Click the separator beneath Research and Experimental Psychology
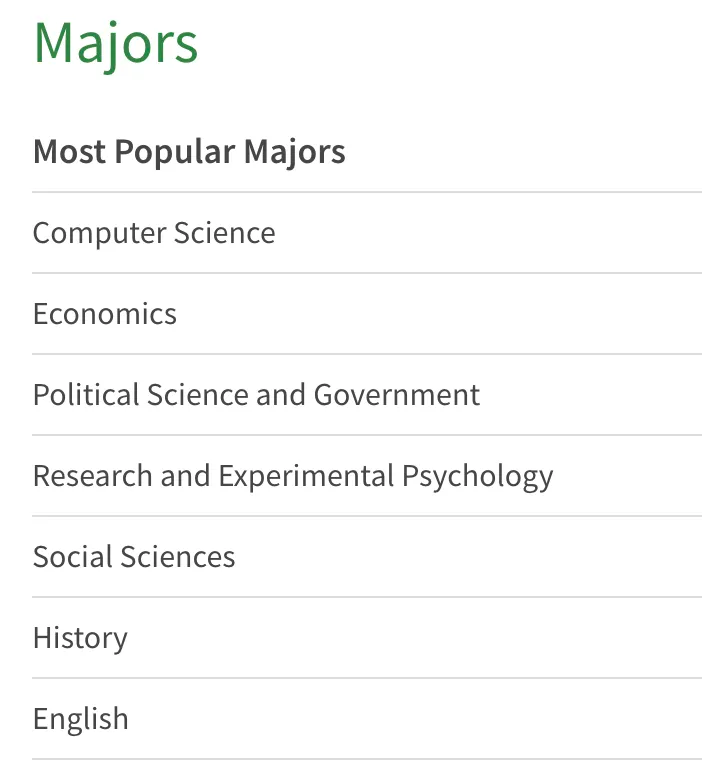Viewport: 702px width, 768px height. click(367, 516)
